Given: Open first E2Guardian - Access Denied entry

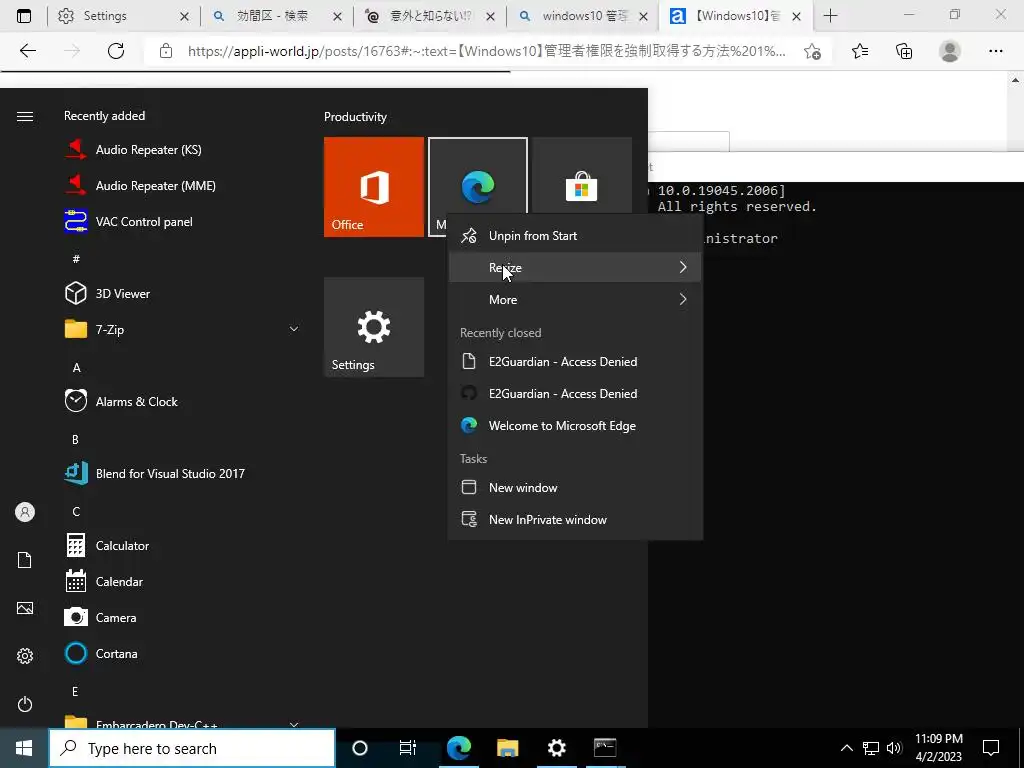Looking at the screenshot, I should click(x=575, y=361).
